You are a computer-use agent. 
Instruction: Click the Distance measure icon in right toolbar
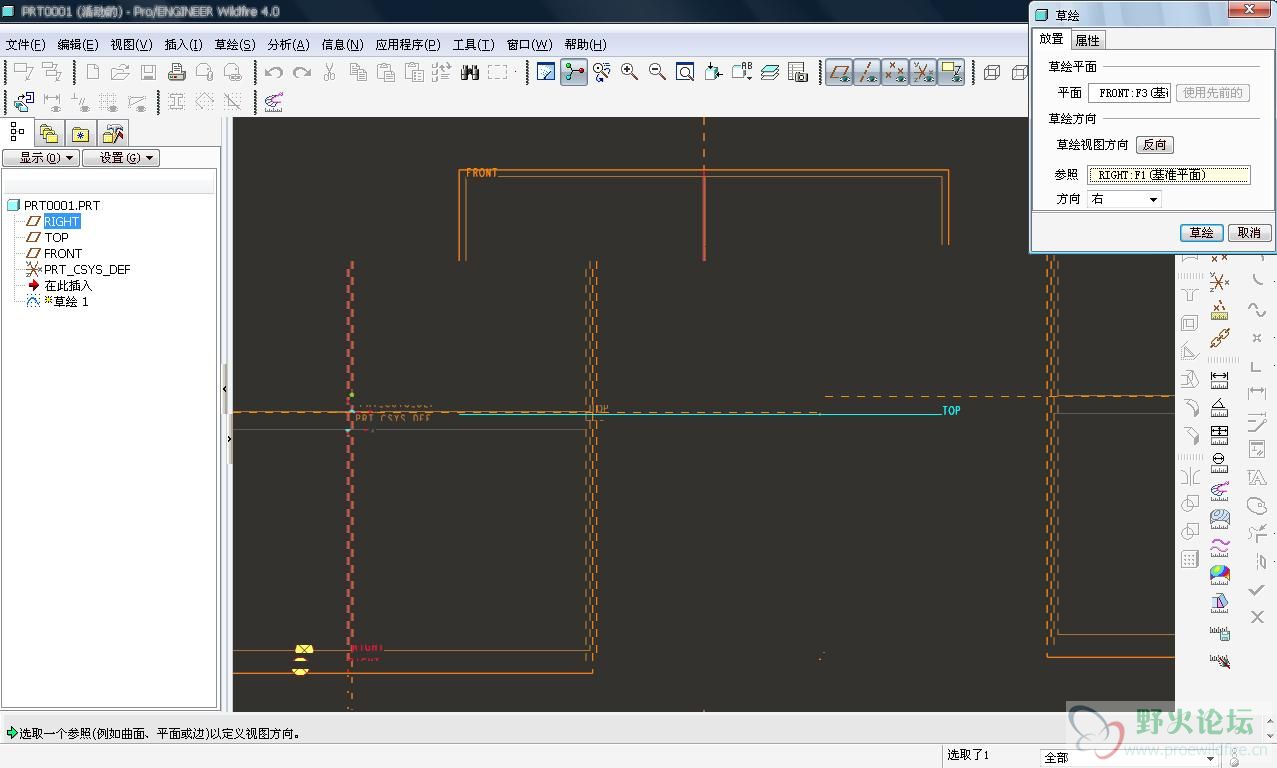[1219, 381]
